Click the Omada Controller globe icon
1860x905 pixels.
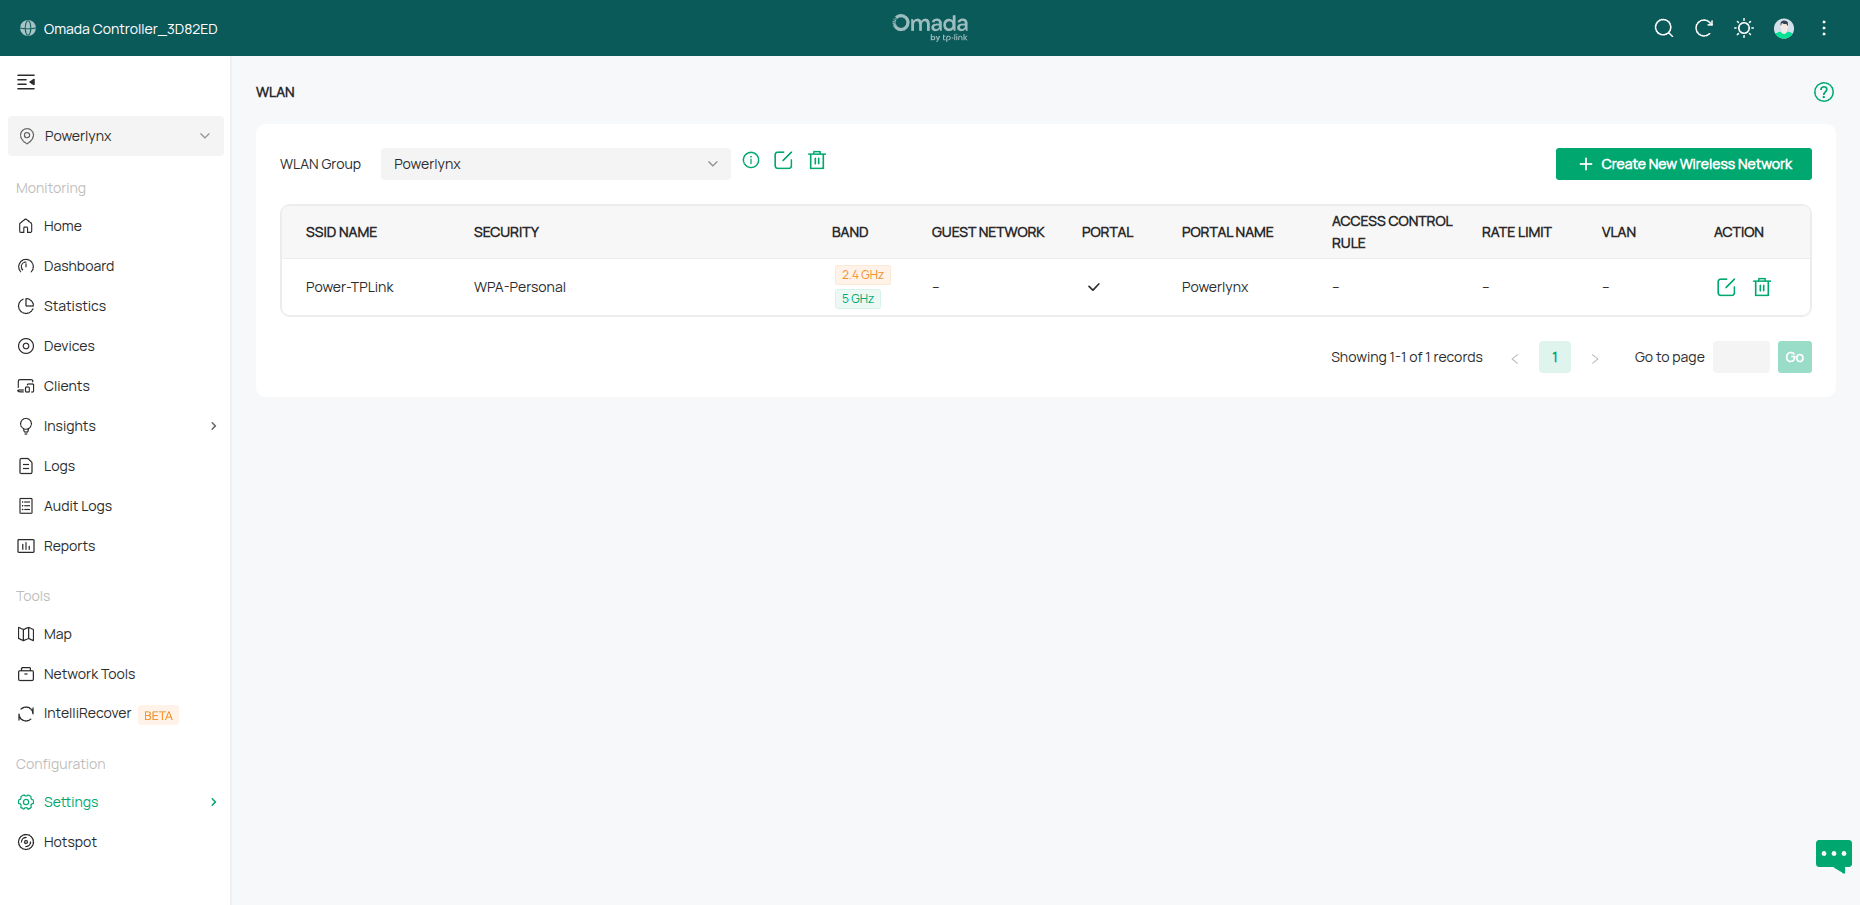28,28
